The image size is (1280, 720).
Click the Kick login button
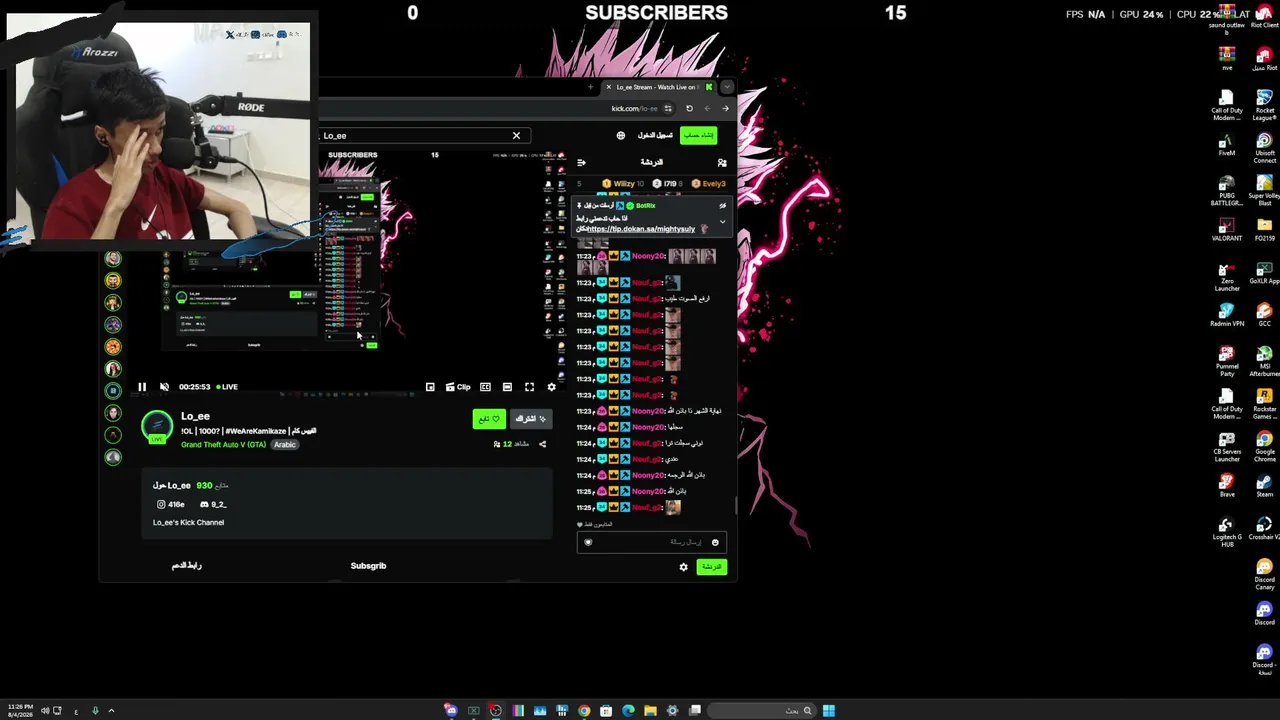click(x=655, y=135)
